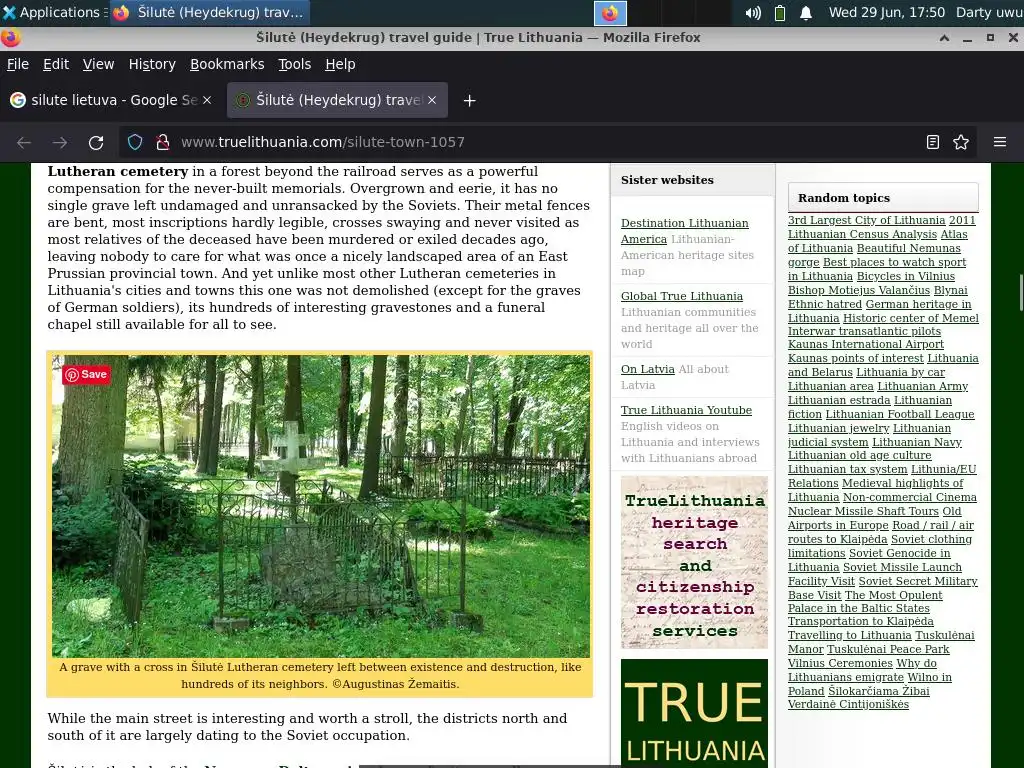Open the Blynai topic link
Screen dimensions: 1024x768
tap(950, 290)
